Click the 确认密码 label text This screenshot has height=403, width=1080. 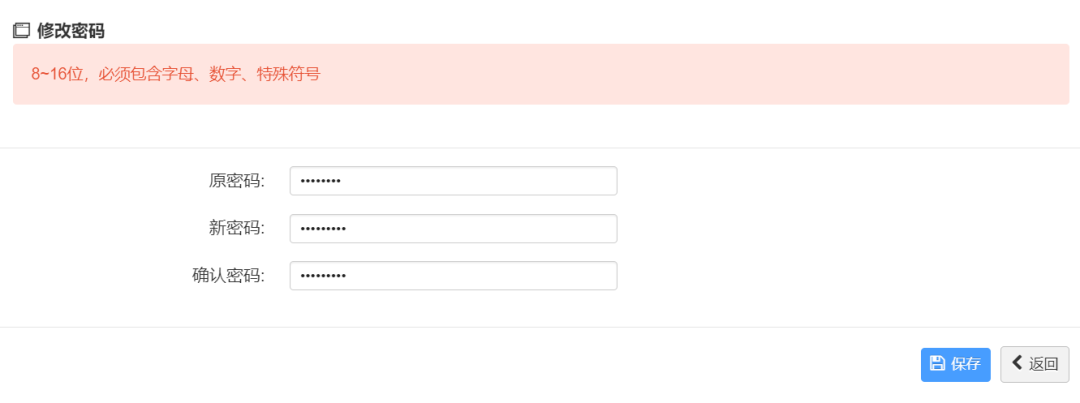click(x=229, y=276)
